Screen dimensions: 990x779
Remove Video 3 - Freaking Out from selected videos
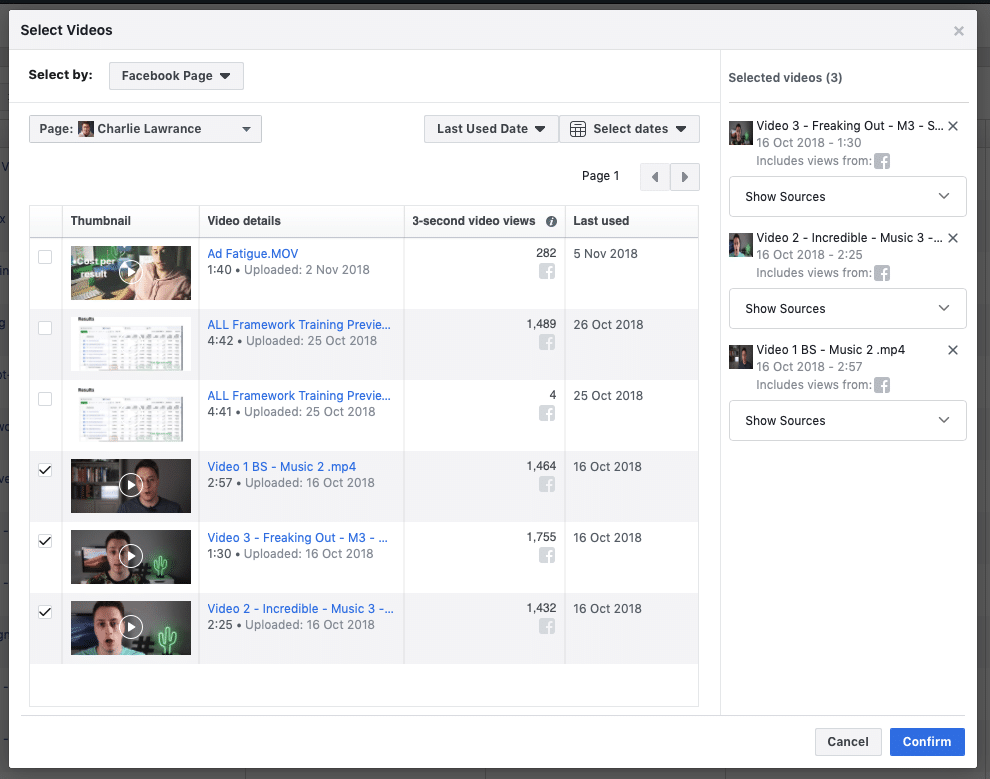[953, 126]
